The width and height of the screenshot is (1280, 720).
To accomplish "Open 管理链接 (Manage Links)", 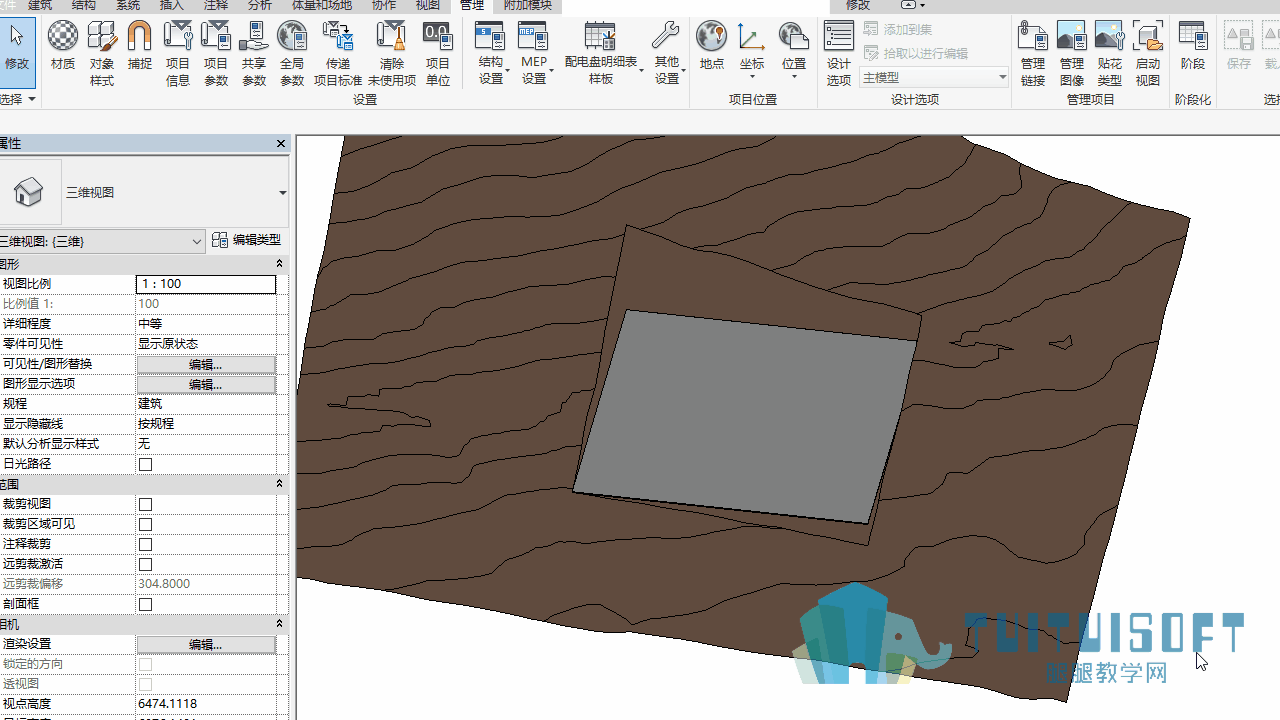I will point(1033,54).
